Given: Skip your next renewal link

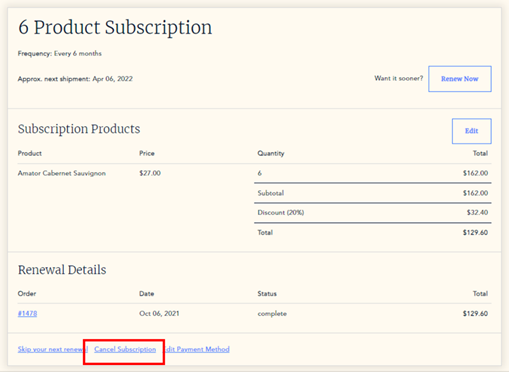Looking at the screenshot, I should coord(53,349).
